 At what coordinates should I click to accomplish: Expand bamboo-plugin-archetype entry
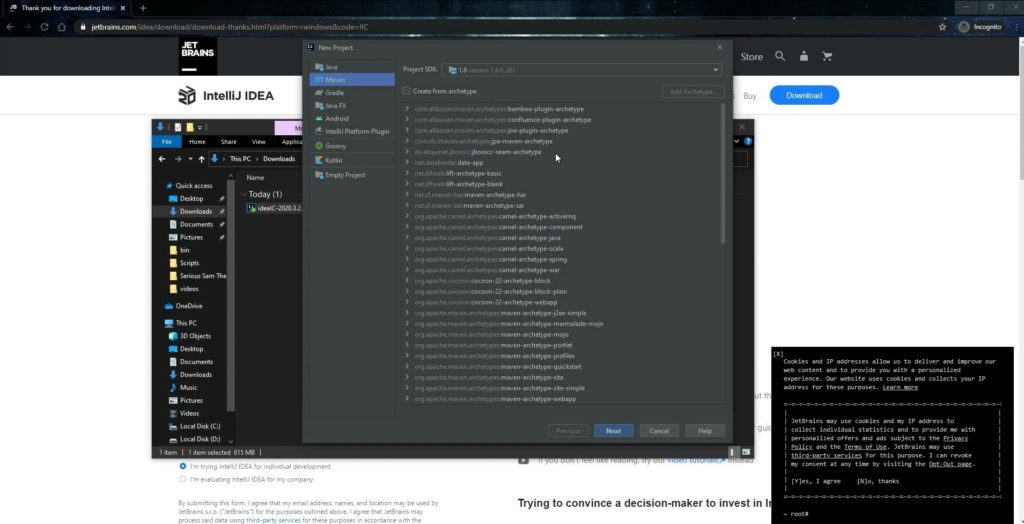click(x=407, y=109)
